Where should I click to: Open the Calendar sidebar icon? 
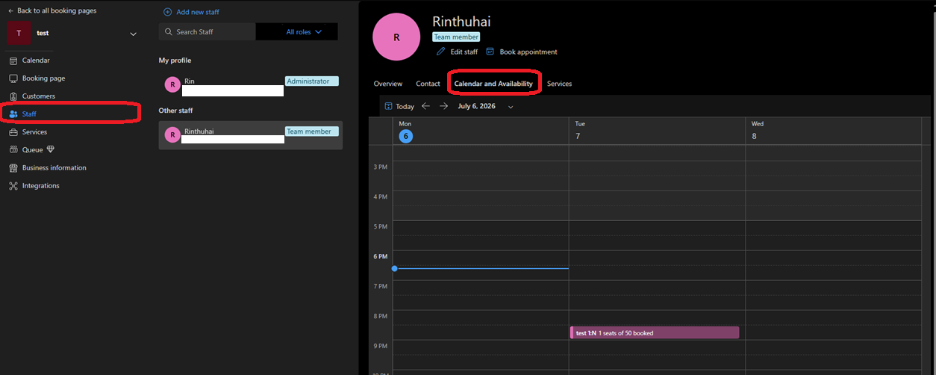coord(13,60)
